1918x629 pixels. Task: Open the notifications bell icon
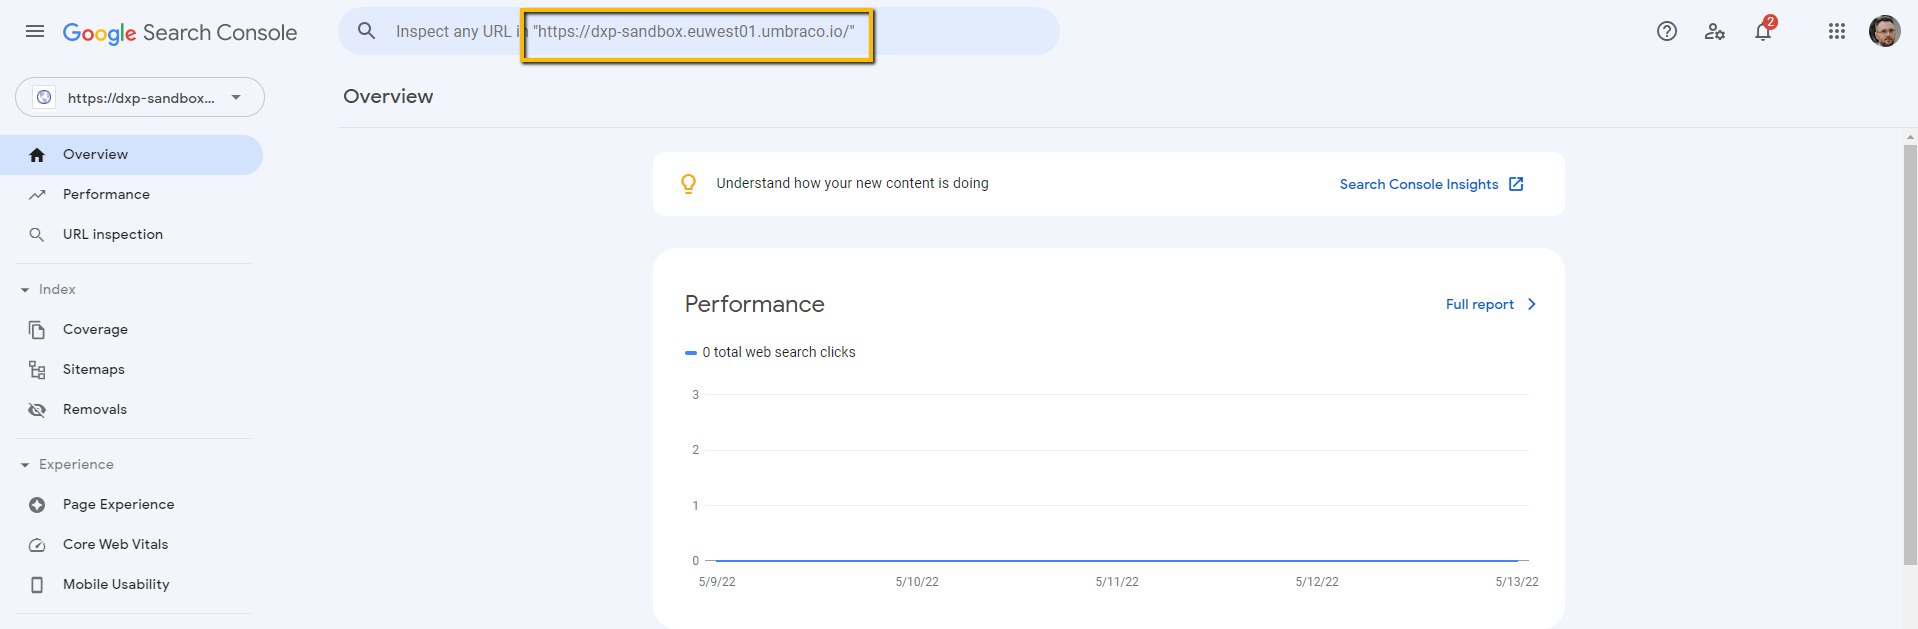point(1764,31)
